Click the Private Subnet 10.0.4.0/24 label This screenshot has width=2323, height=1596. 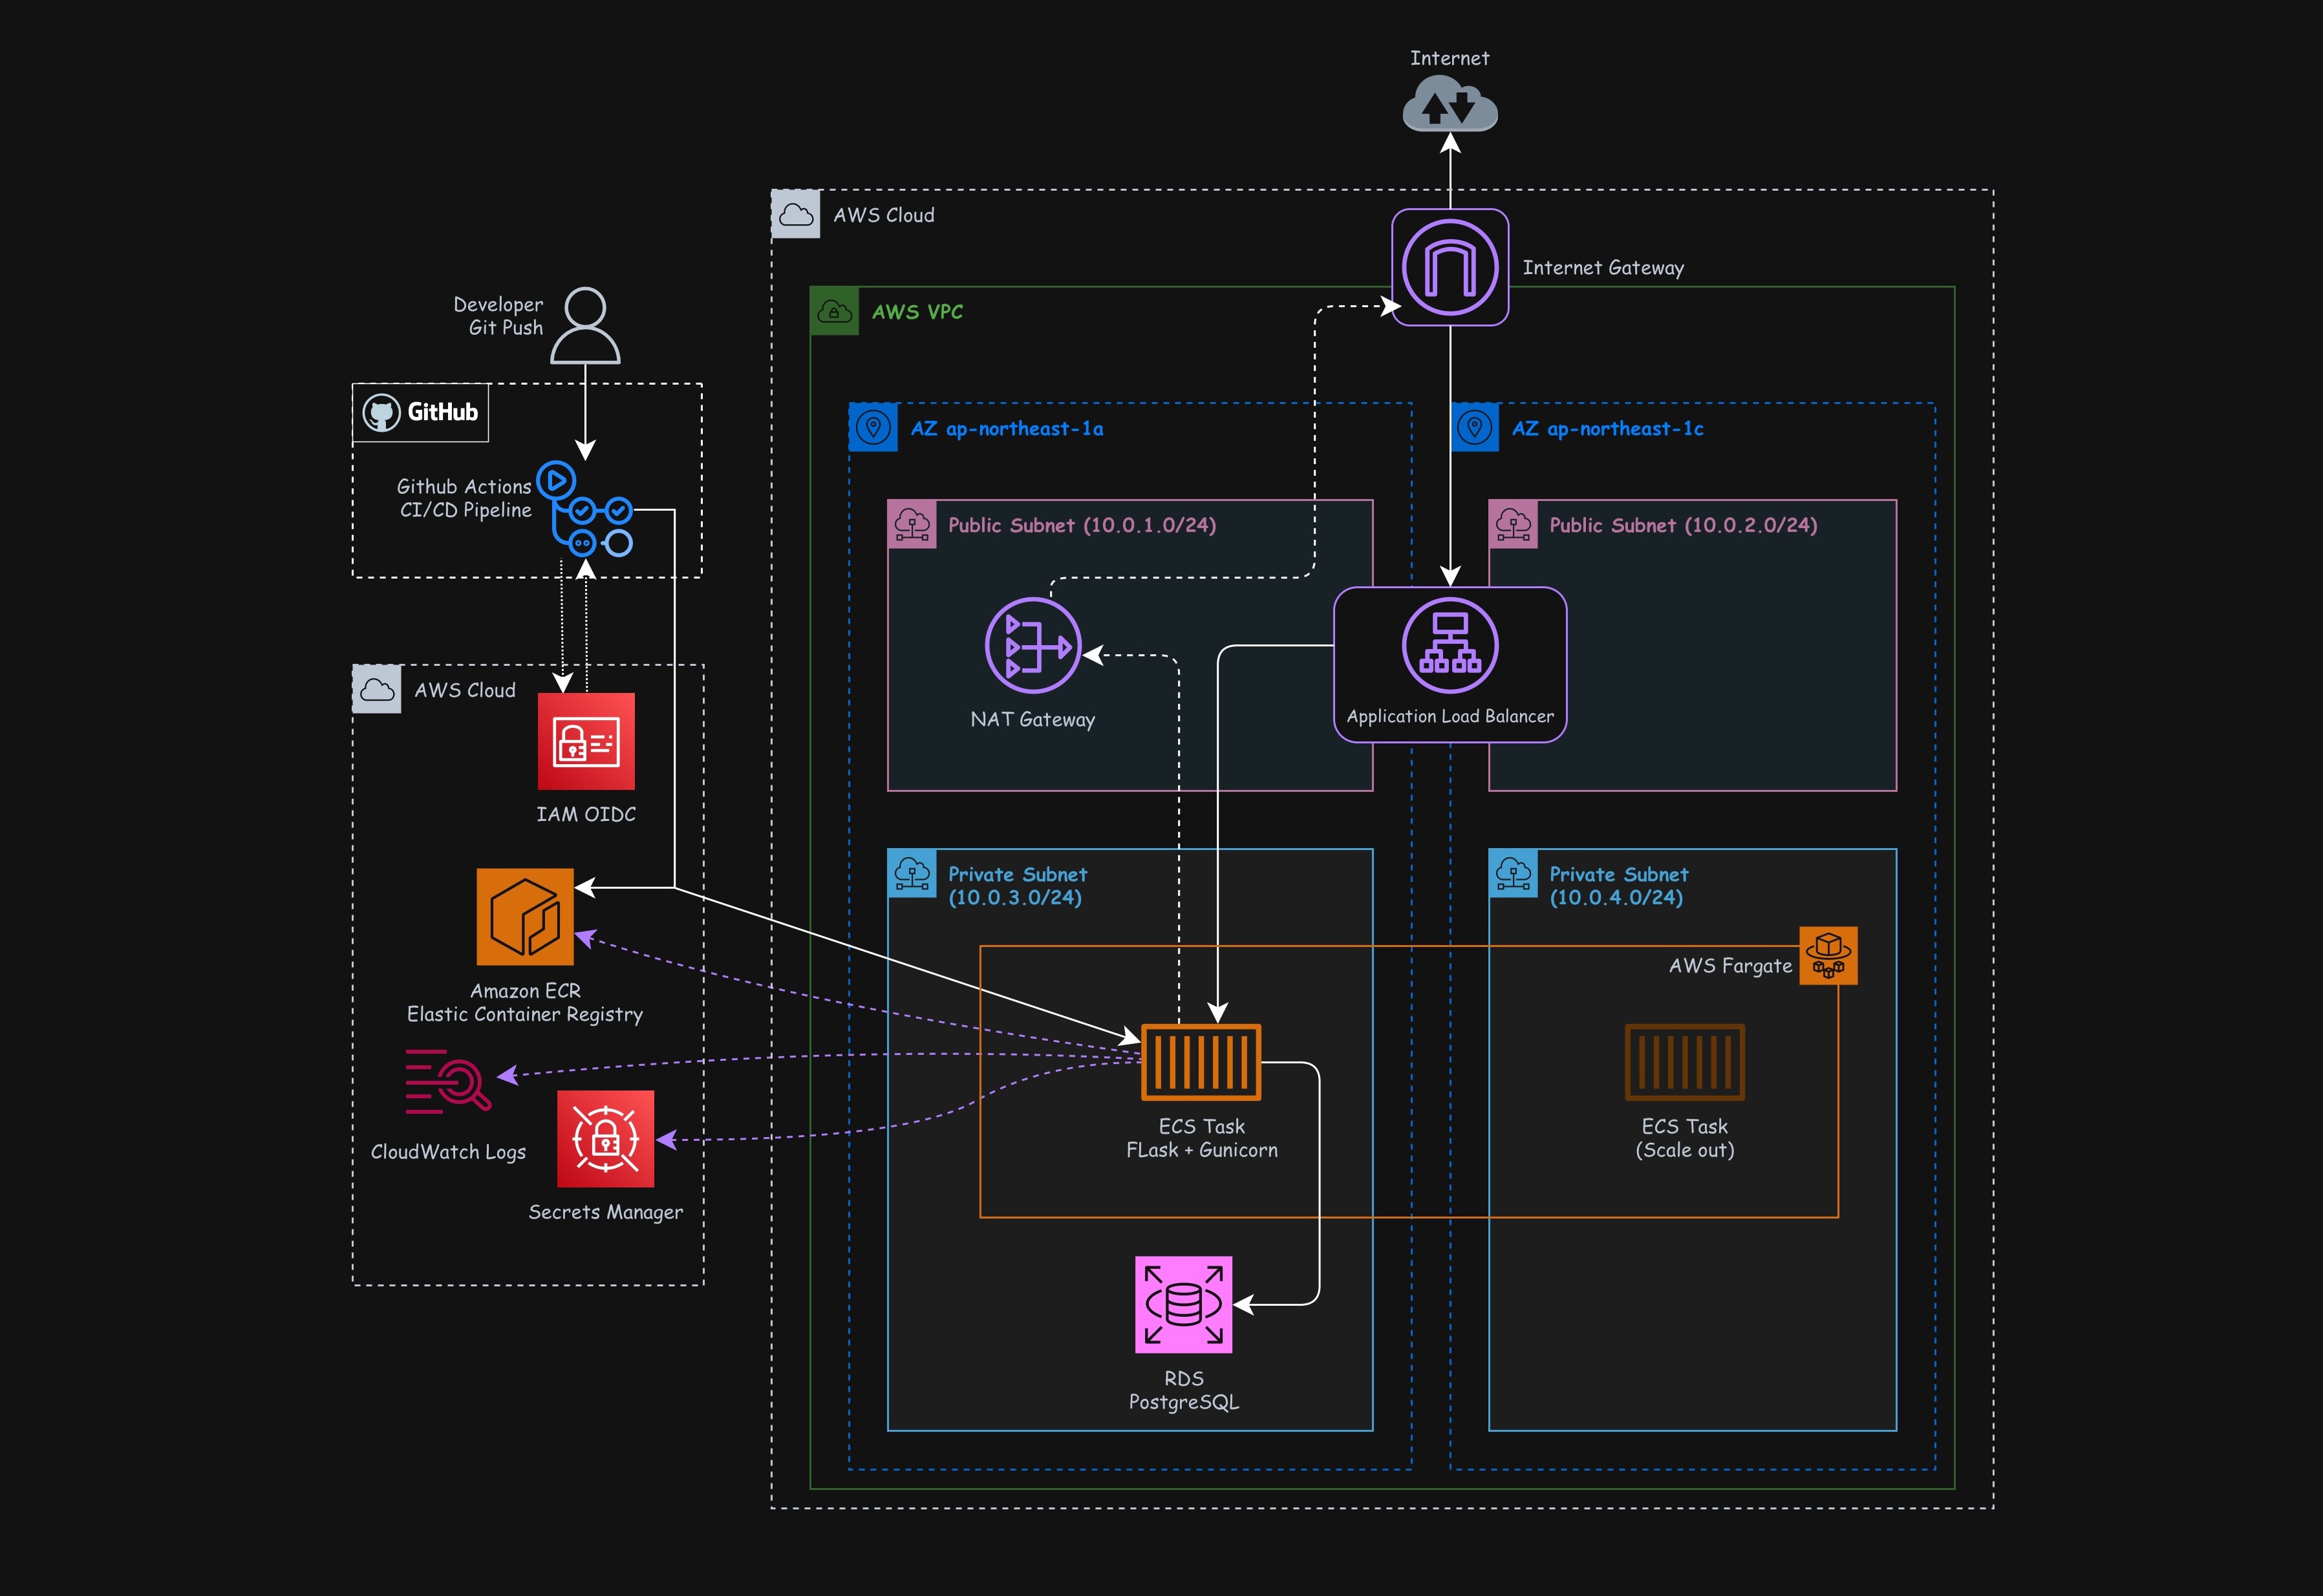[x=1617, y=886]
